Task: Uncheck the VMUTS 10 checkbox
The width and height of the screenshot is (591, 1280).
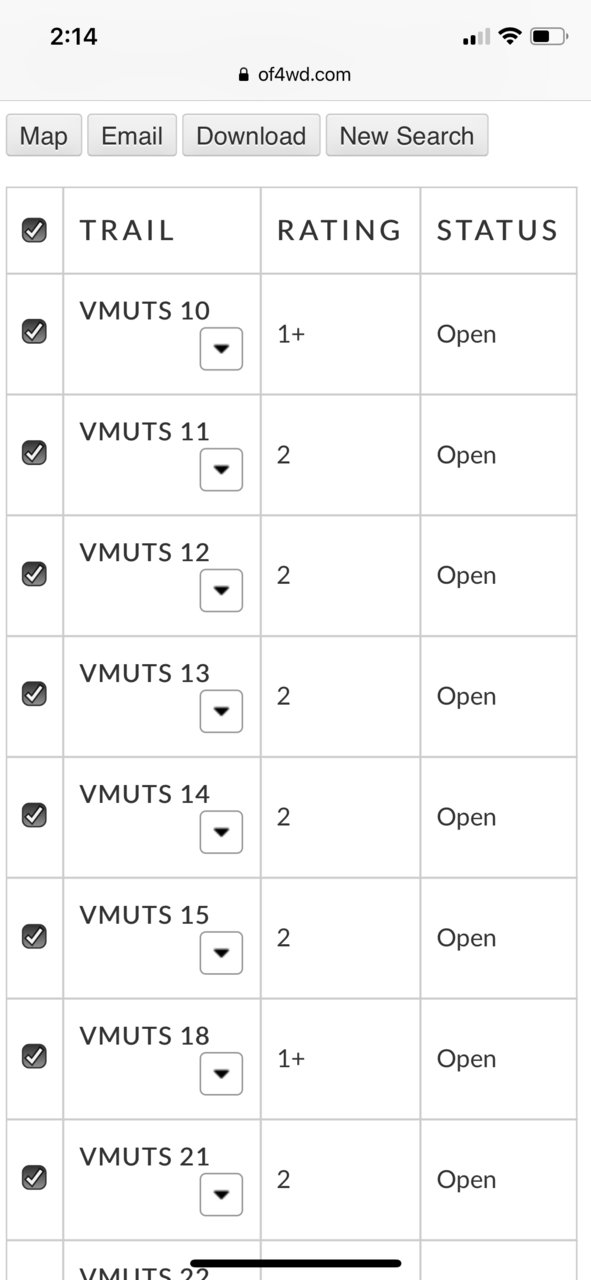Action: pyautogui.click(x=34, y=331)
